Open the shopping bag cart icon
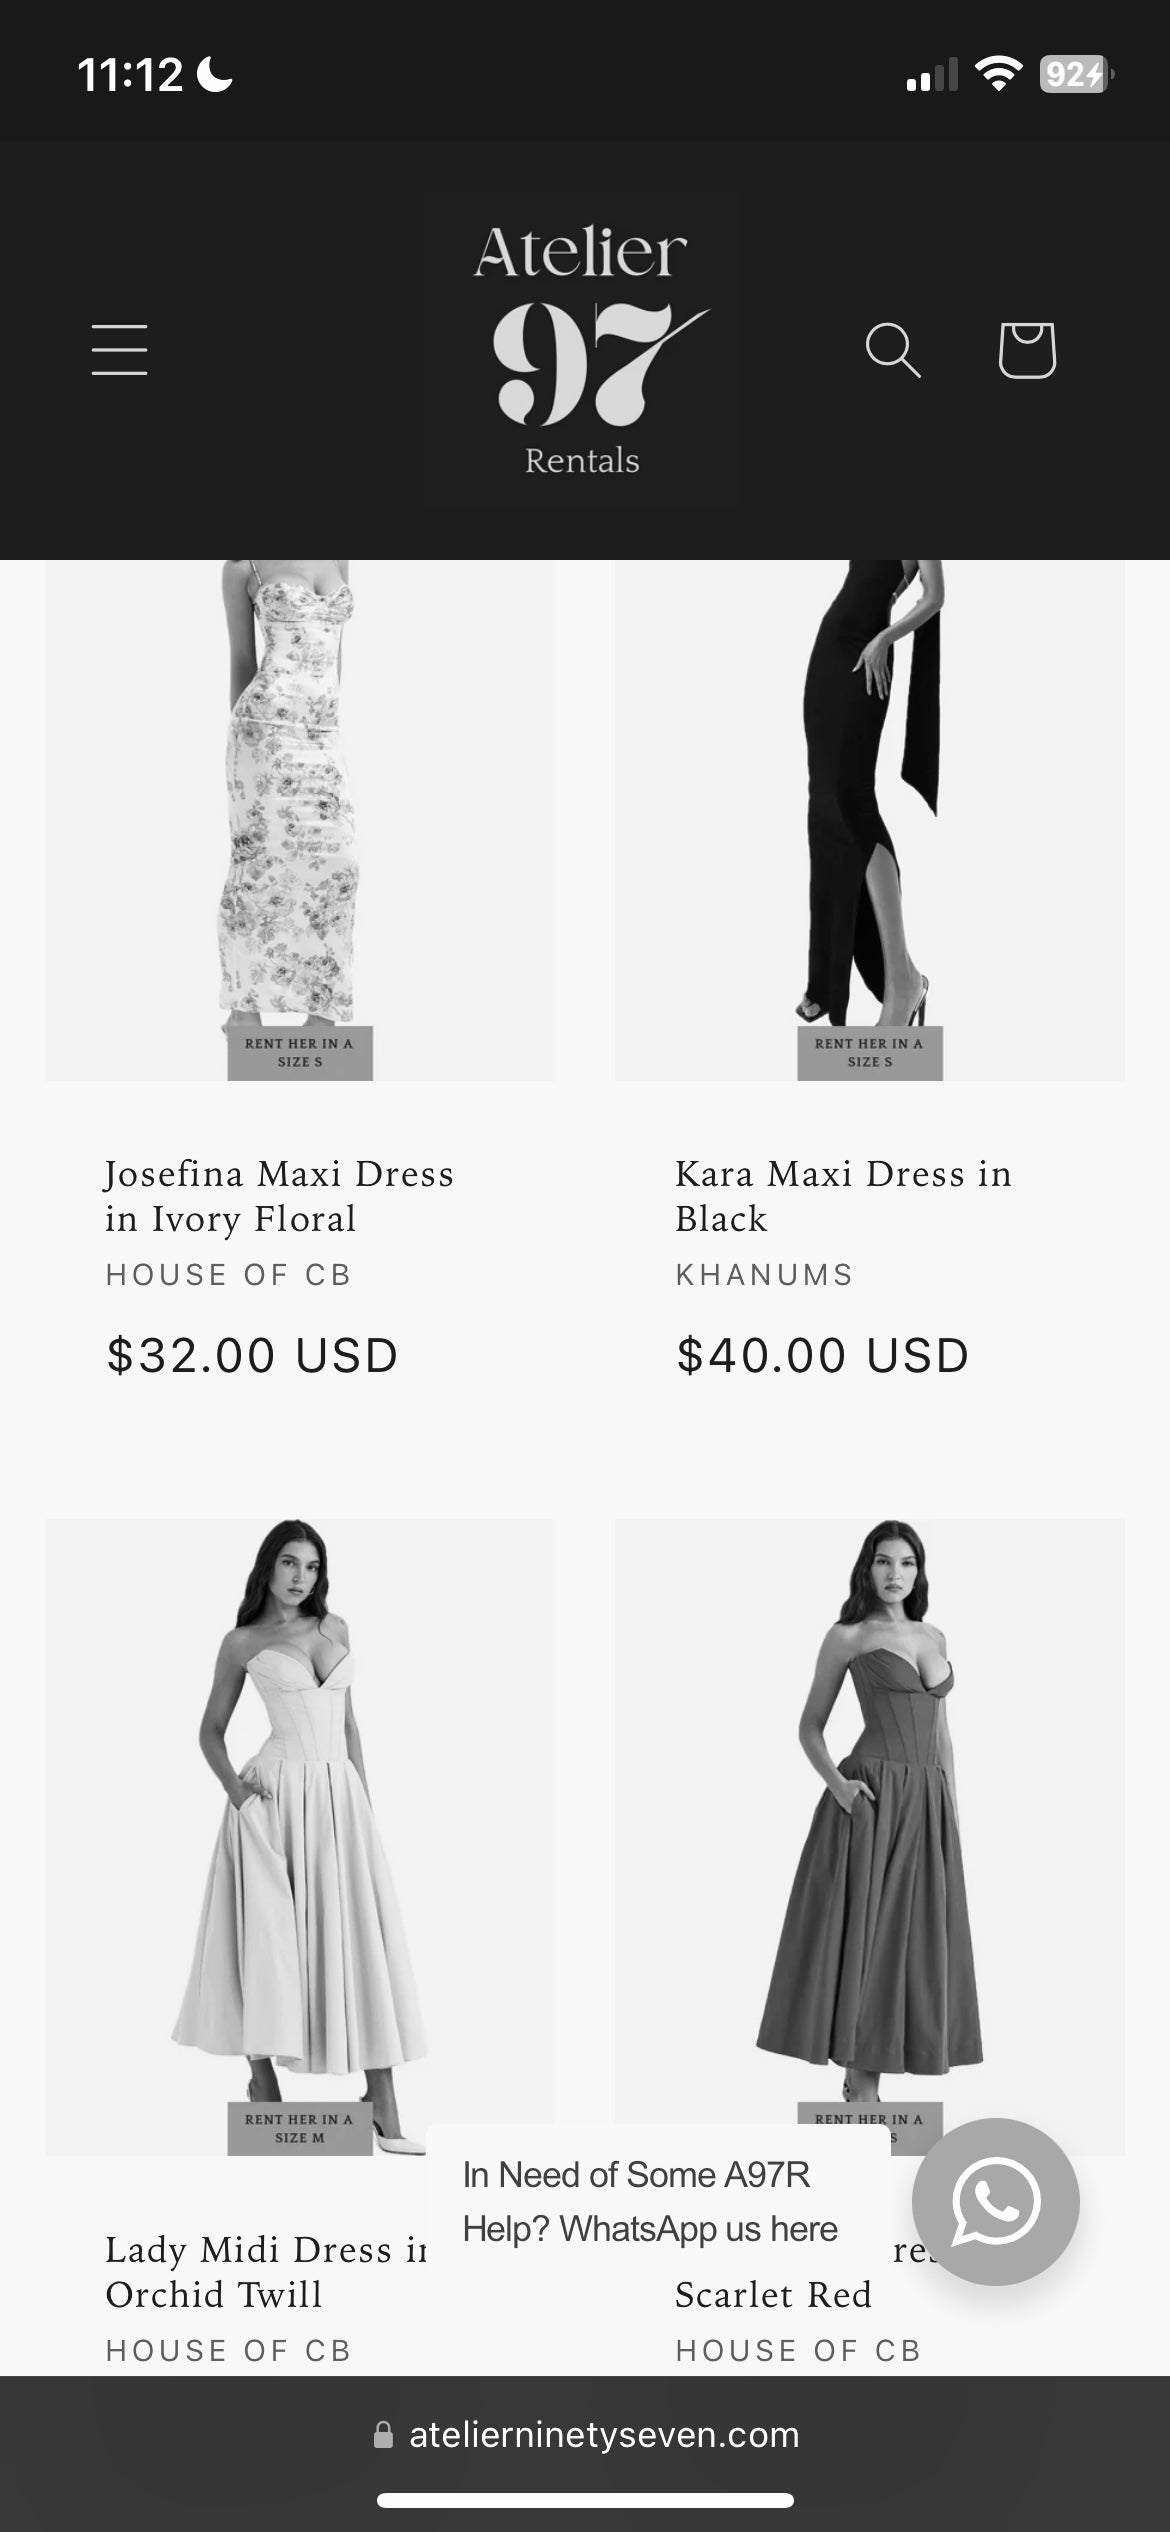This screenshot has height=2532, width=1170. pyautogui.click(x=1027, y=350)
